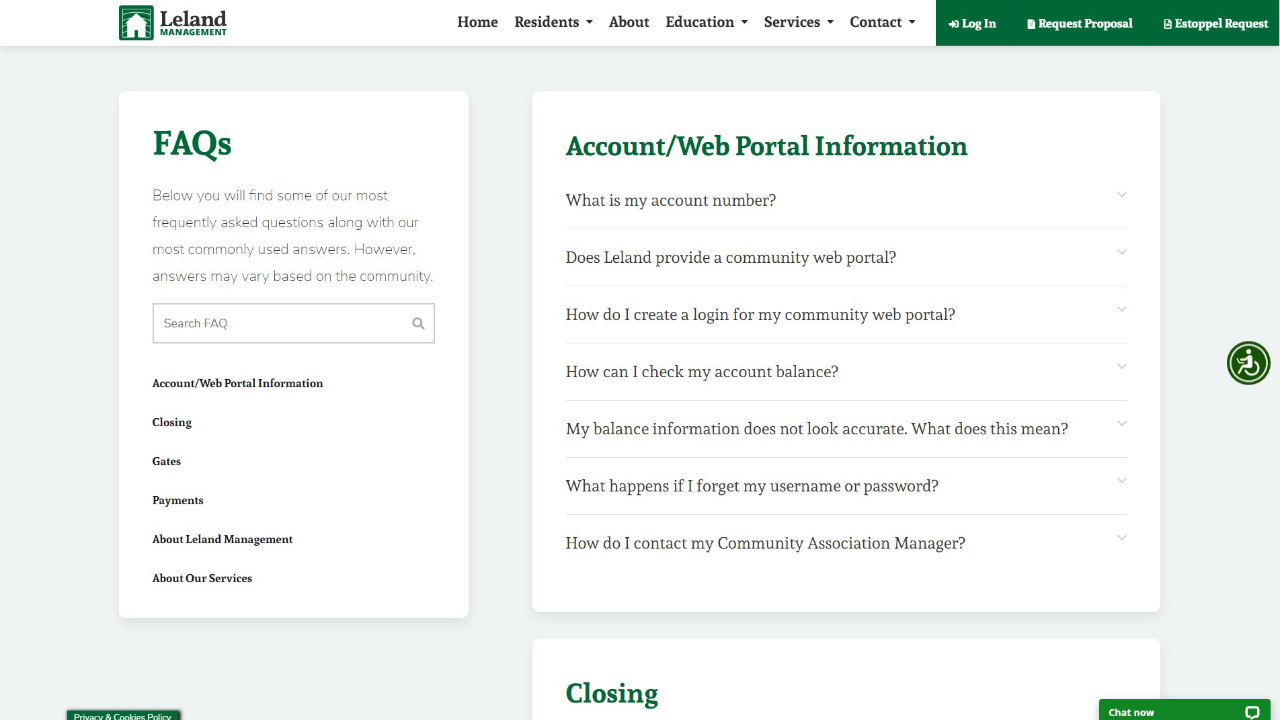Click the Log In button
Viewport: 1280px width, 720px height.
coord(972,23)
